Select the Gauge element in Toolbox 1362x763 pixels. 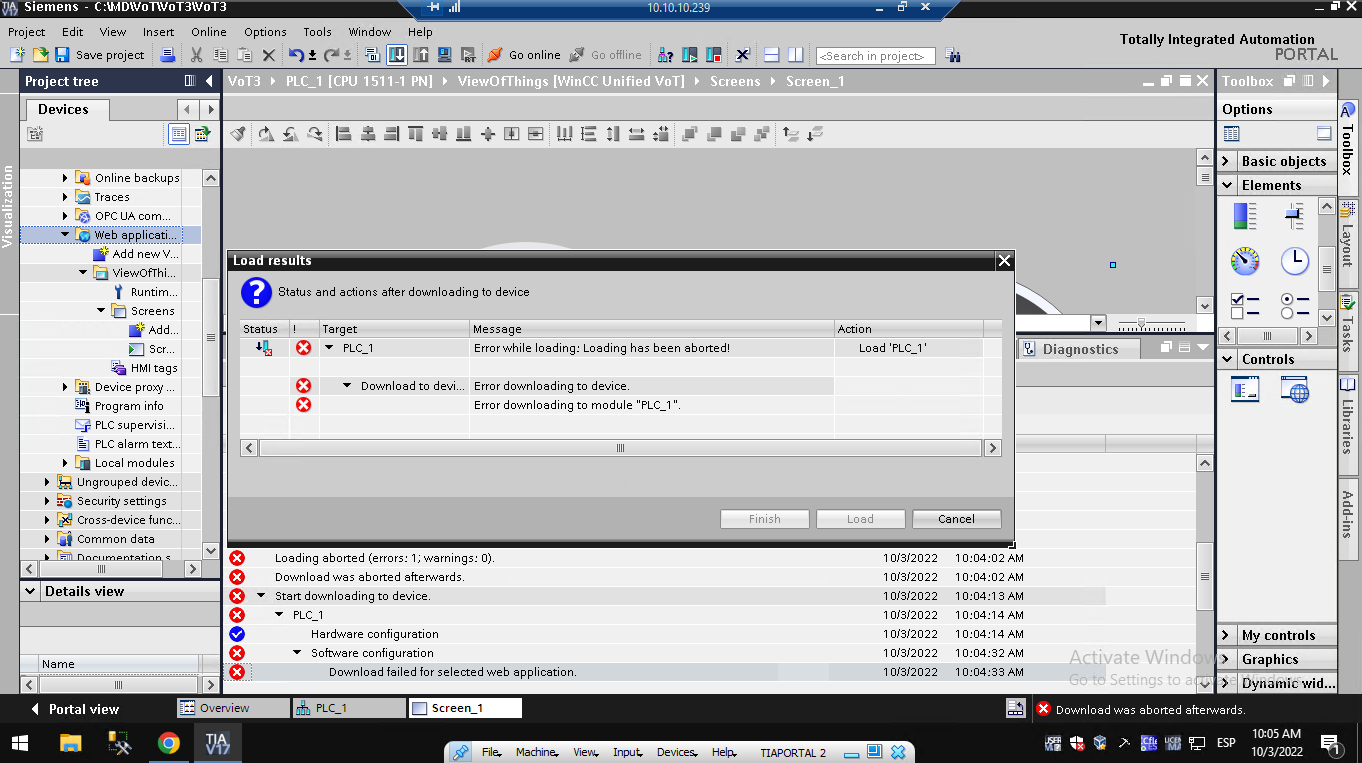pos(1245,261)
